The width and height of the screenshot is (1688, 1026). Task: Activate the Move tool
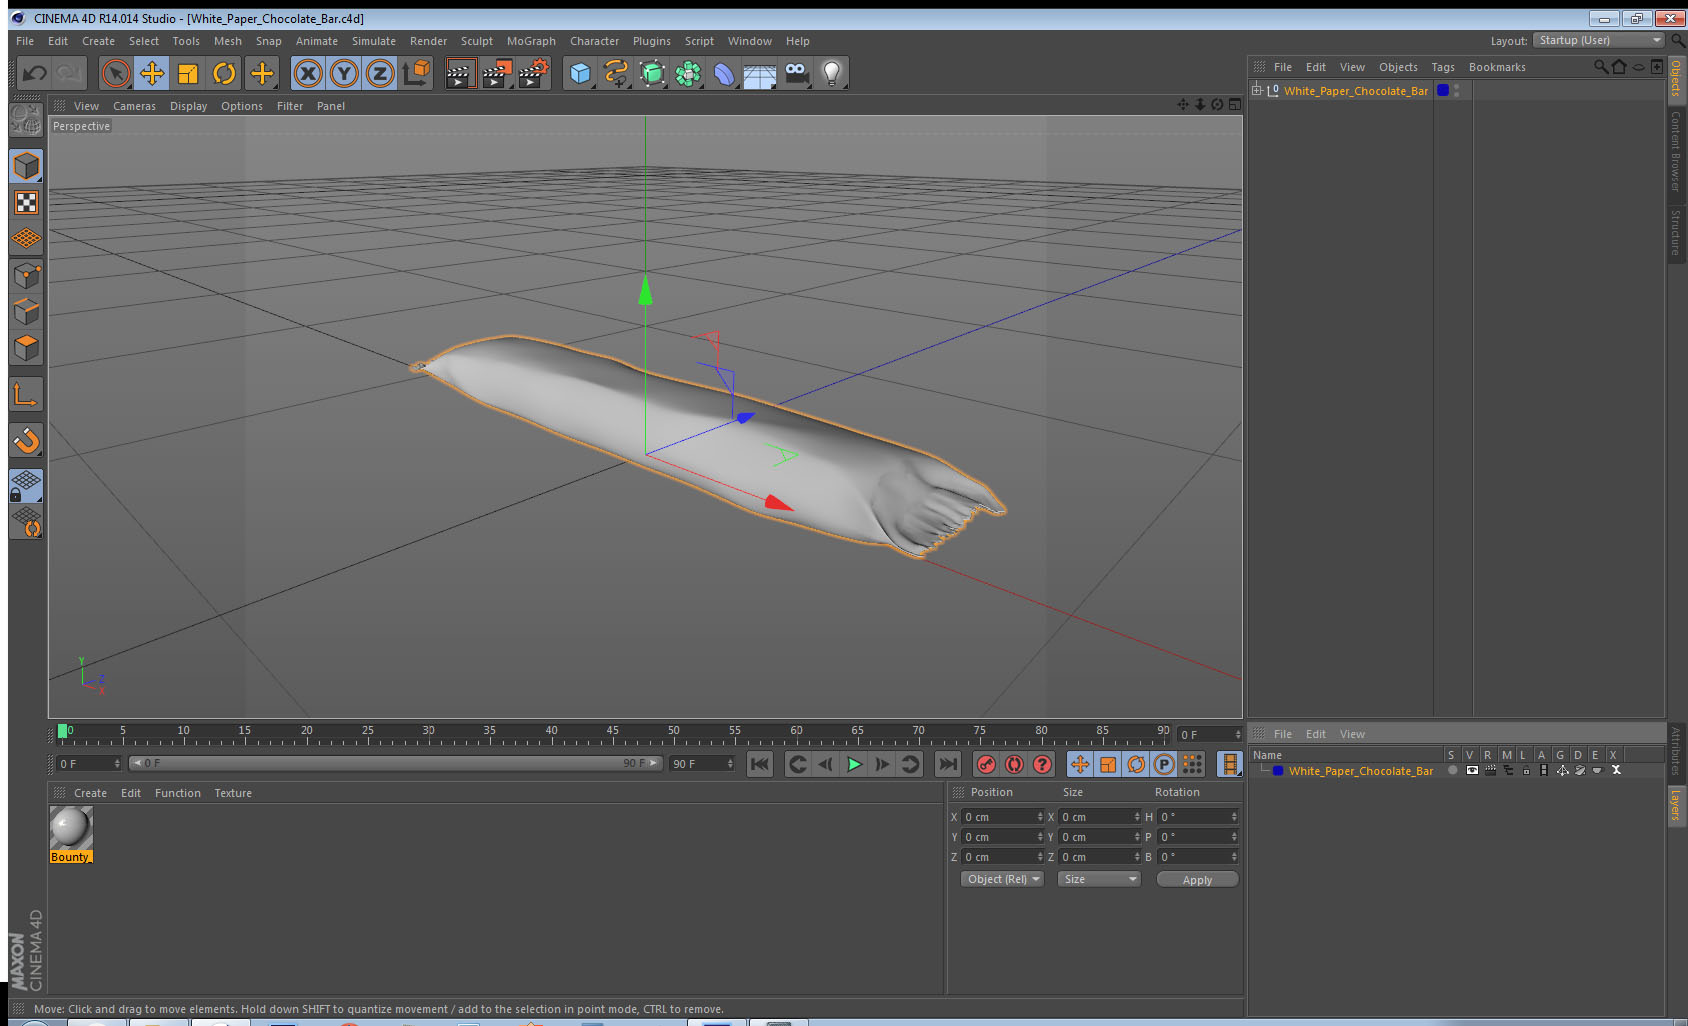pos(152,73)
